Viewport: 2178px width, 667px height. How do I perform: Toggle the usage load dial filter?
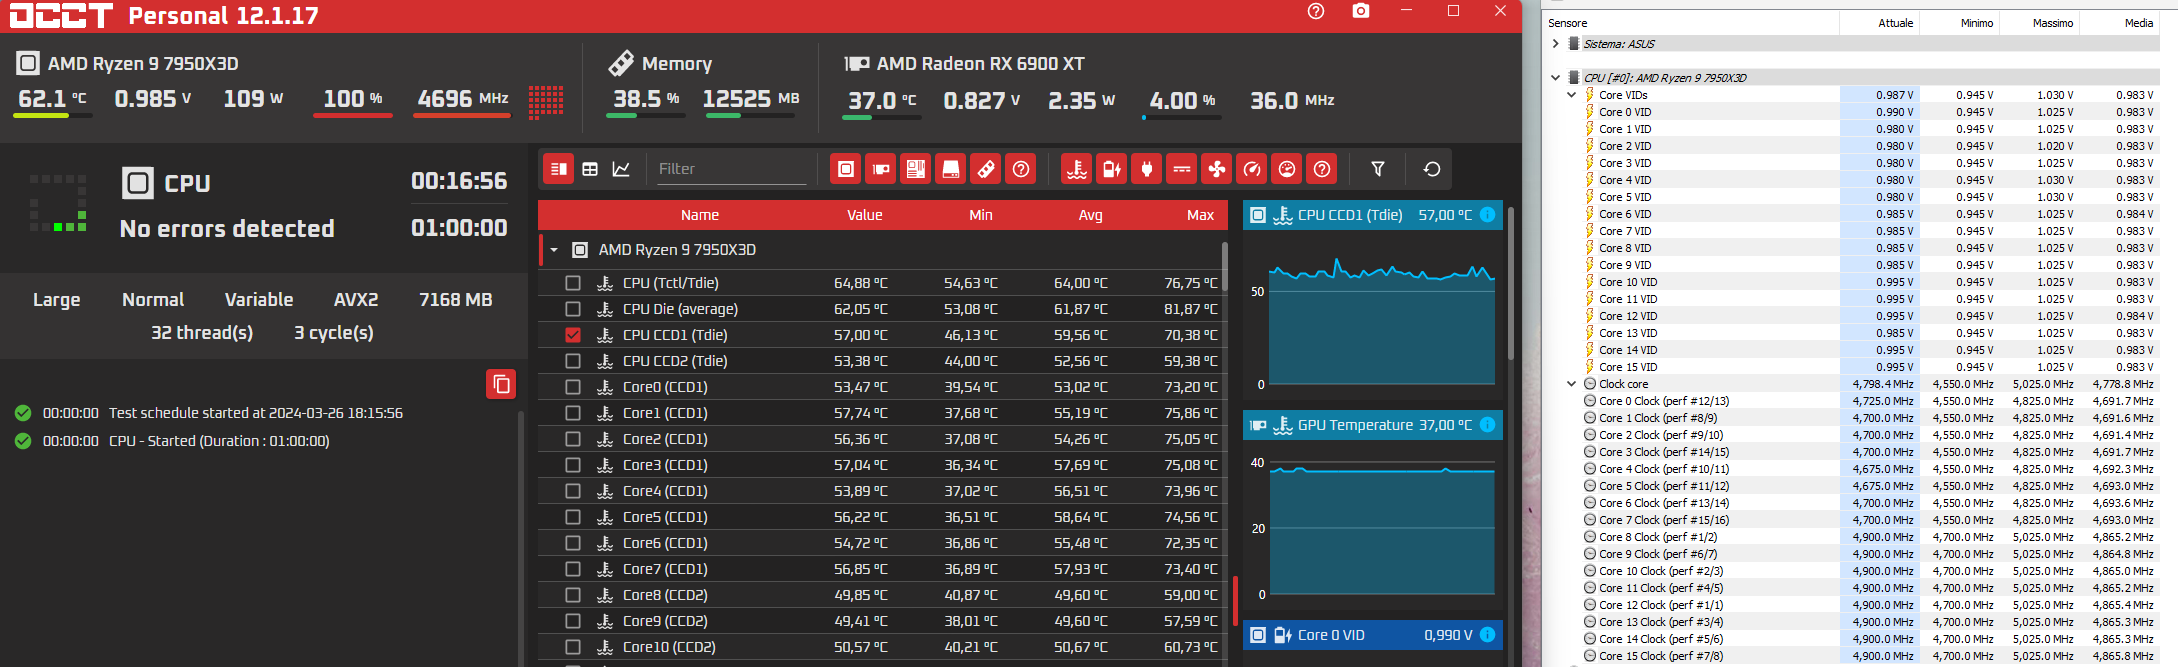pyautogui.click(x=1287, y=169)
